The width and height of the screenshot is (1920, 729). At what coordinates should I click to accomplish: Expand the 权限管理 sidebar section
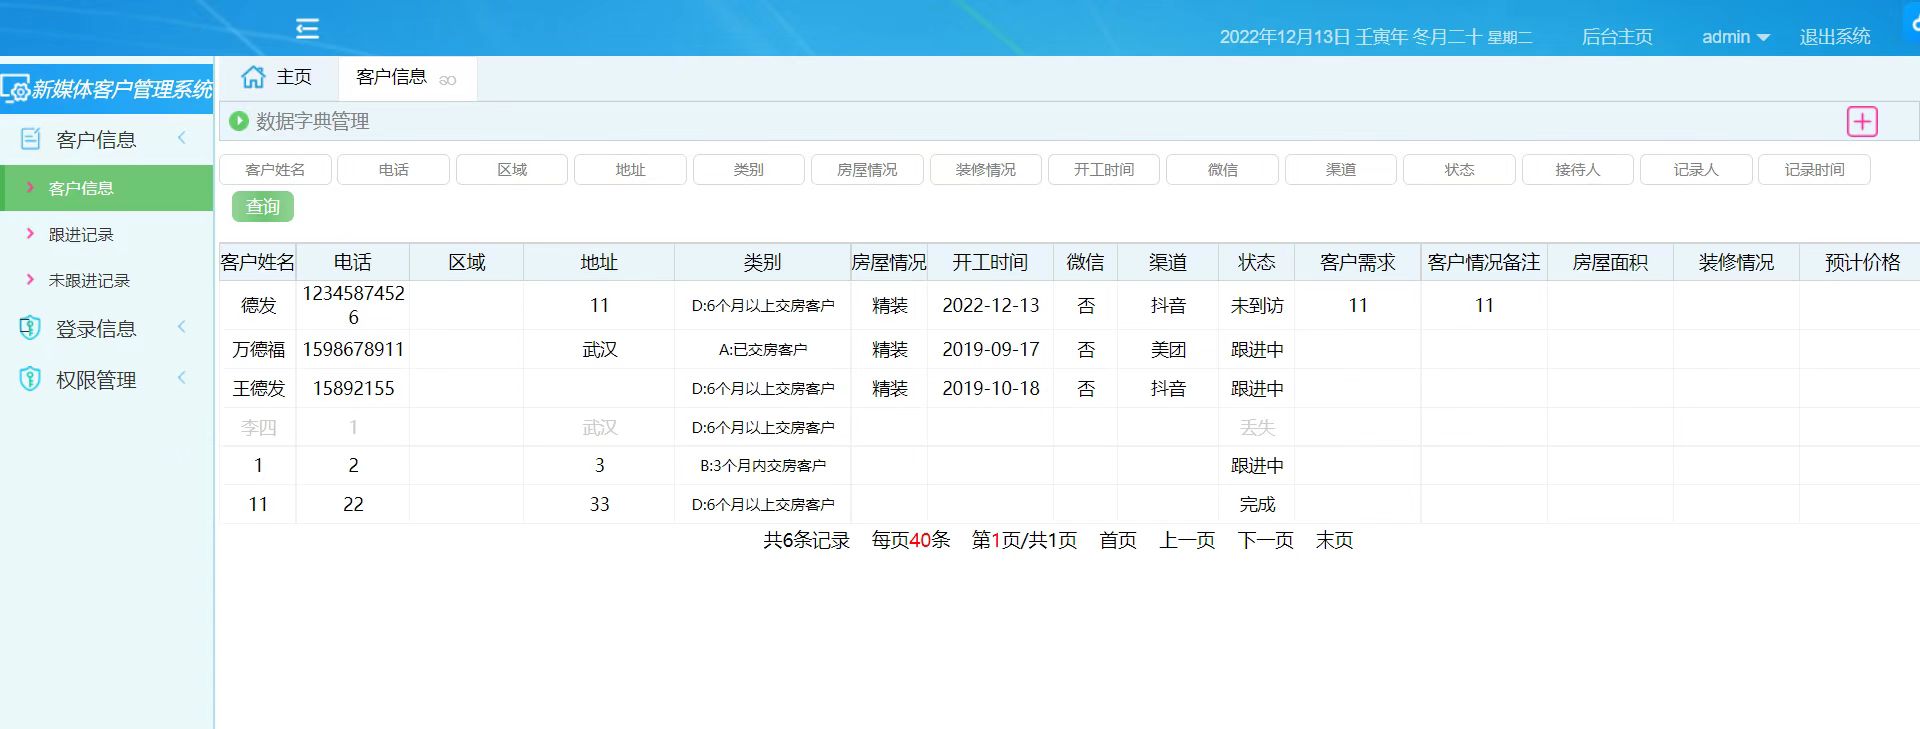pyautogui.click(x=182, y=378)
